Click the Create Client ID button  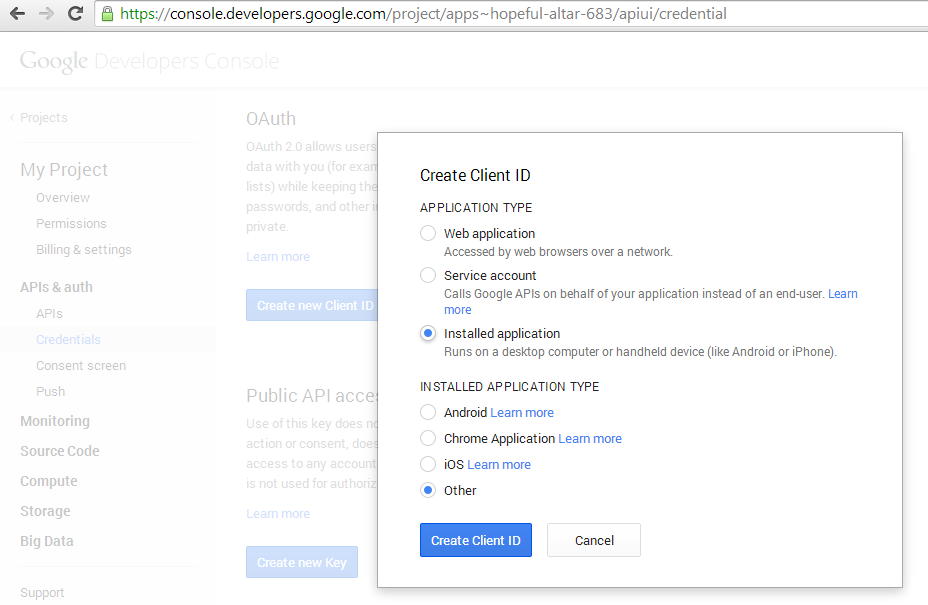[x=476, y=540]
